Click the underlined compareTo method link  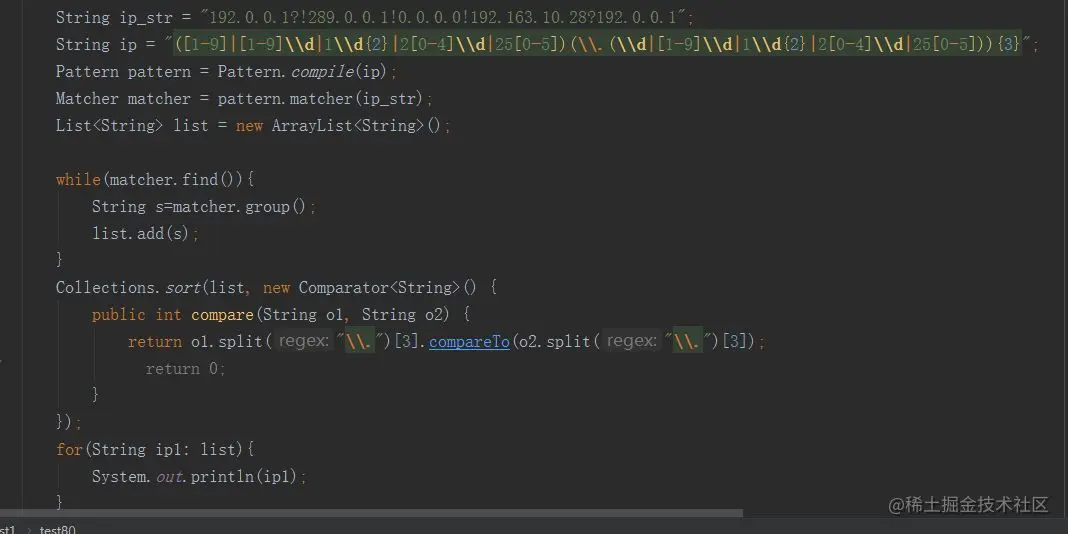click(469, 342)
